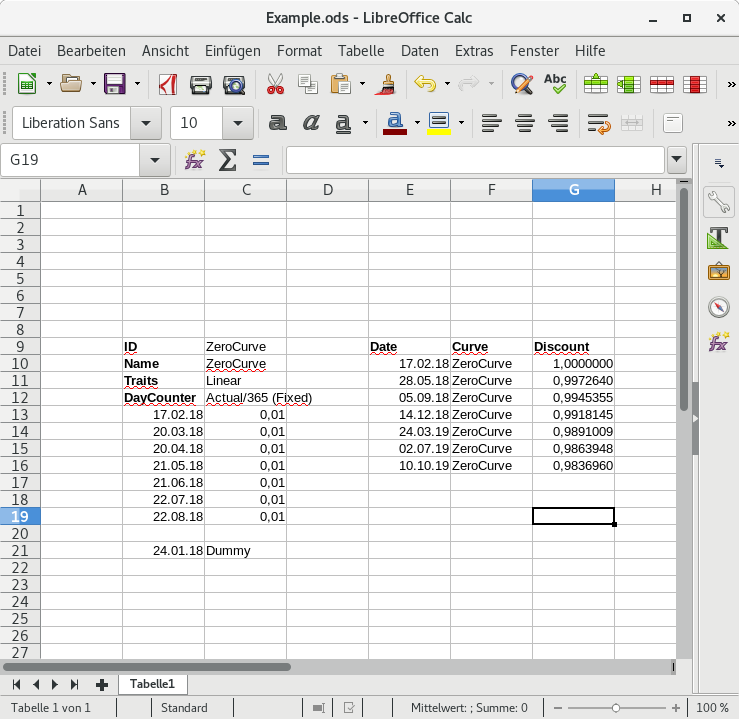Apply the dark red font color
This screenshot has height=719, width=739.
point(395,123)
